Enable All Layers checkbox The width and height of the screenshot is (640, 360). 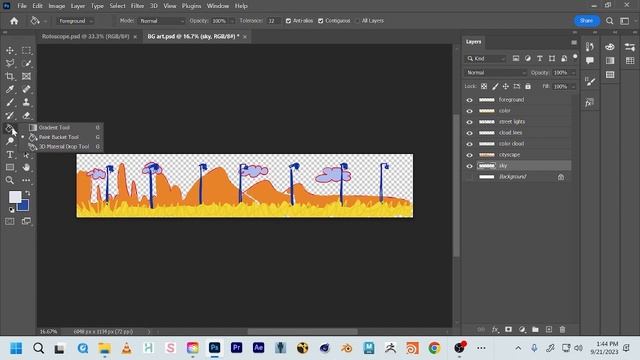357,21
